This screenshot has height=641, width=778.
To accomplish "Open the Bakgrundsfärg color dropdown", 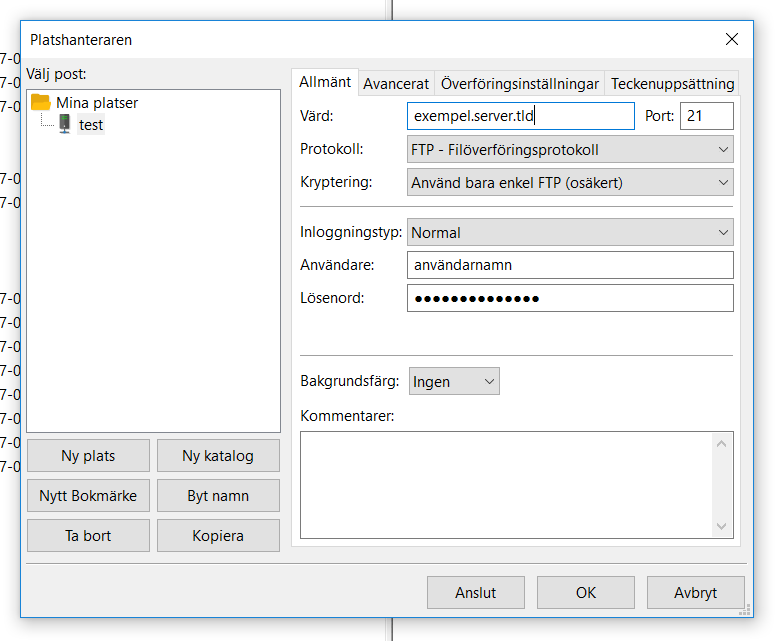I will click(x=454, y=381).
